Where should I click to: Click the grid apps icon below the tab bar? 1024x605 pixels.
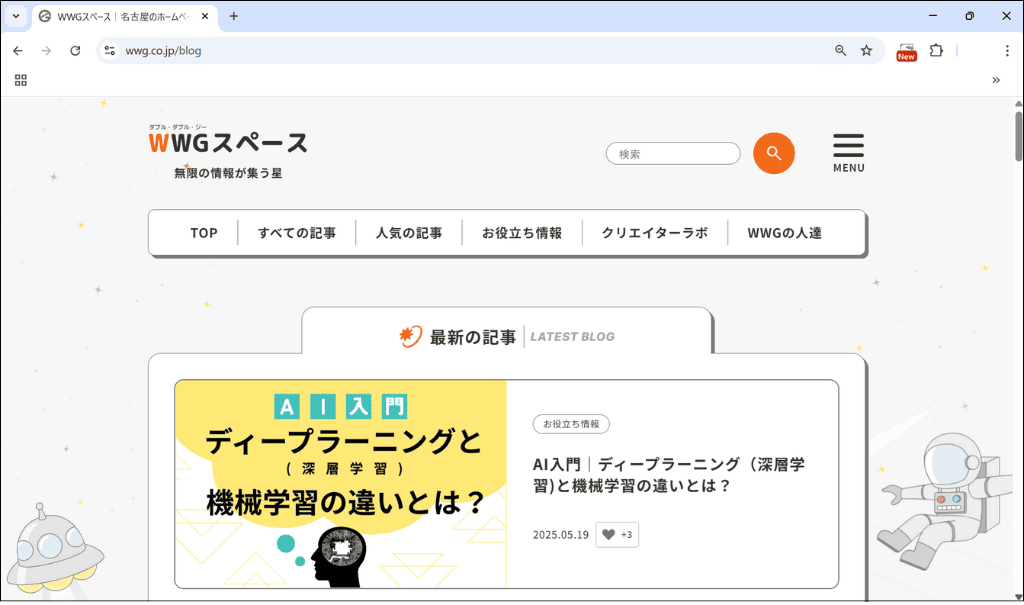point(20,80)
